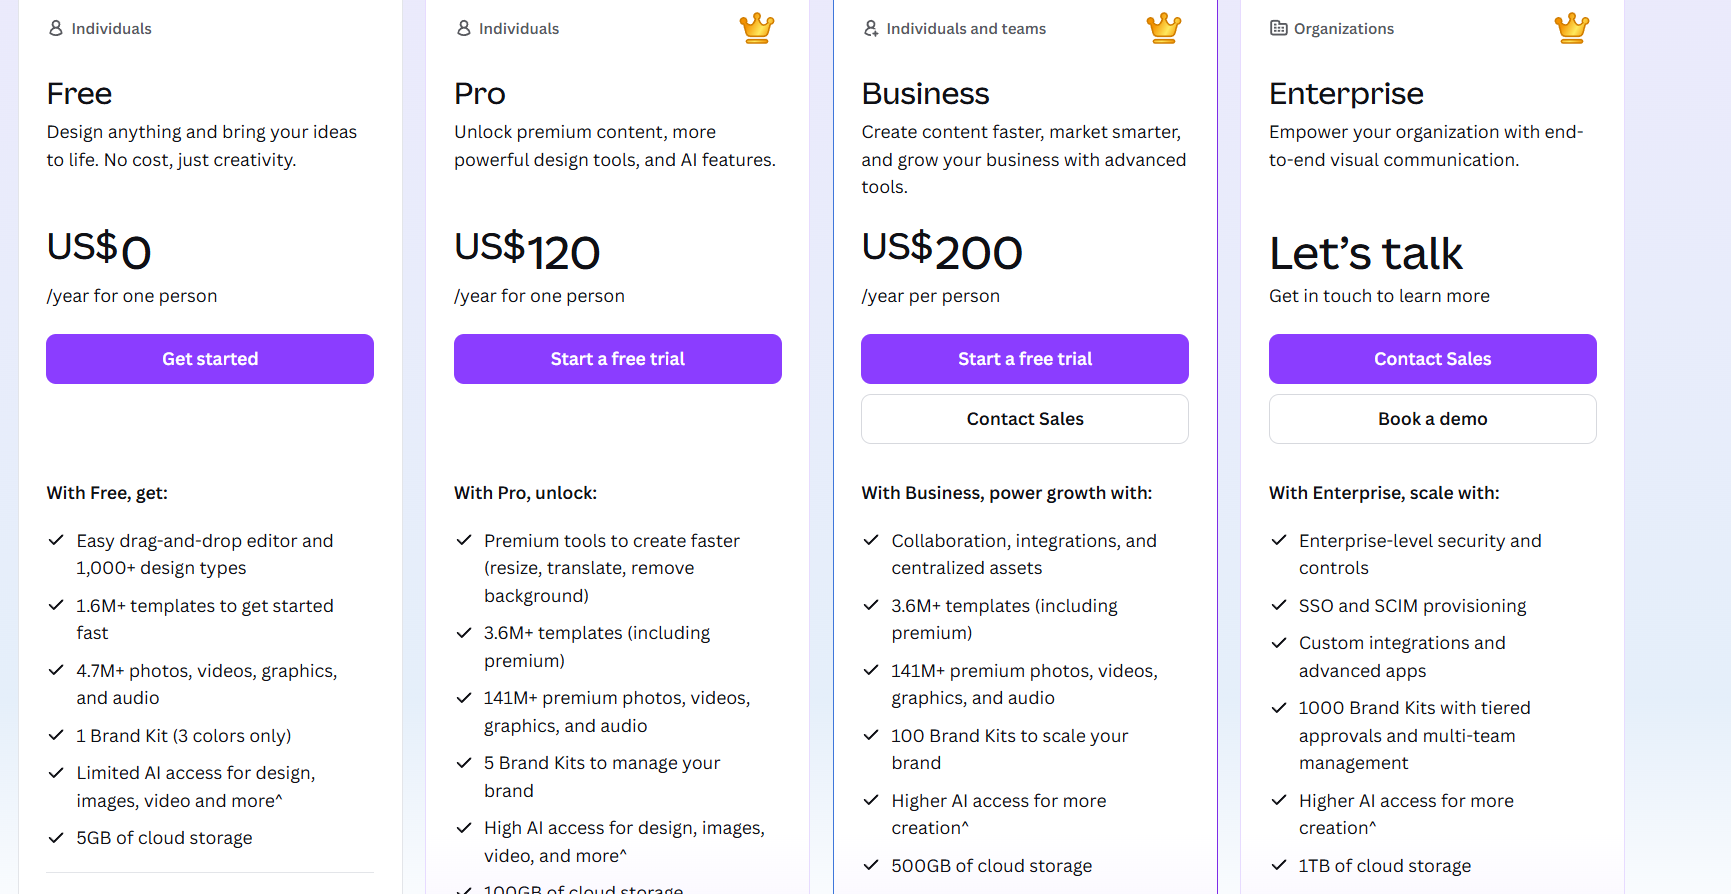
Task: Click the building icon beside Organizations
Action: click(x=1278, y=28)
